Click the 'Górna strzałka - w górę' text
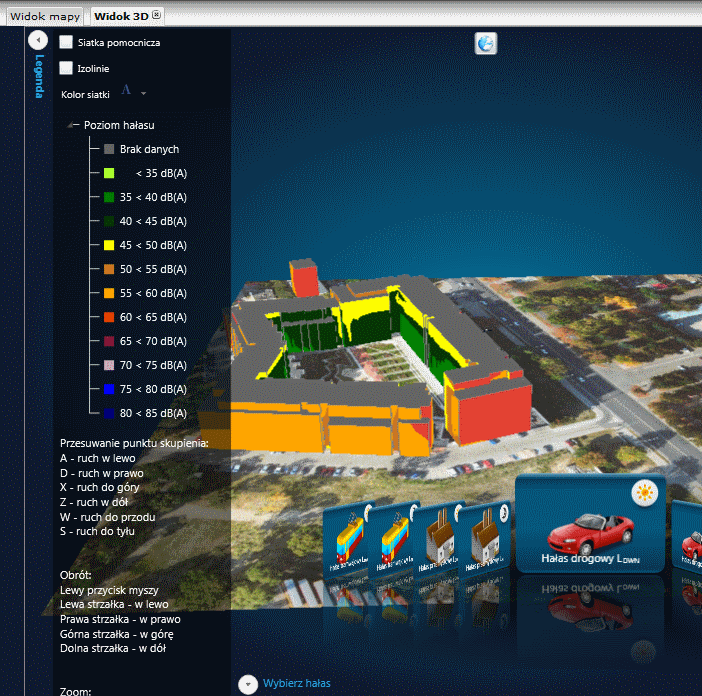The width and height of the screenshot is (702, 696). point(116,634)
